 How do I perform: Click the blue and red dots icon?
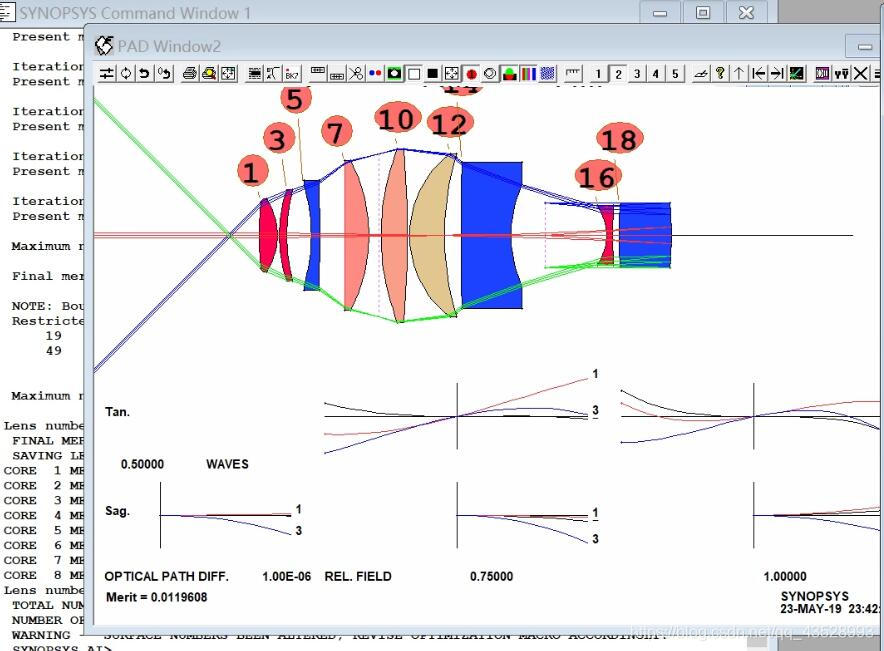pyautogui.click(x=375, y=73)
